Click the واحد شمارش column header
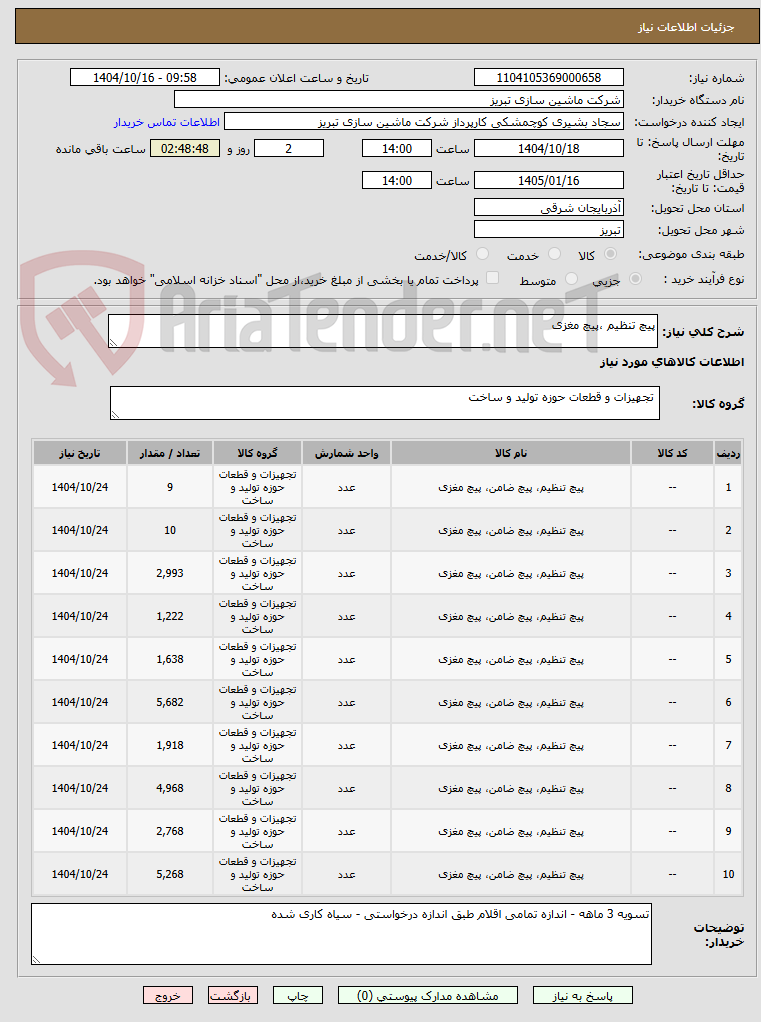The height and width of the screenshot is (1022, 761). pyautogui.click(x=346, y=453)
